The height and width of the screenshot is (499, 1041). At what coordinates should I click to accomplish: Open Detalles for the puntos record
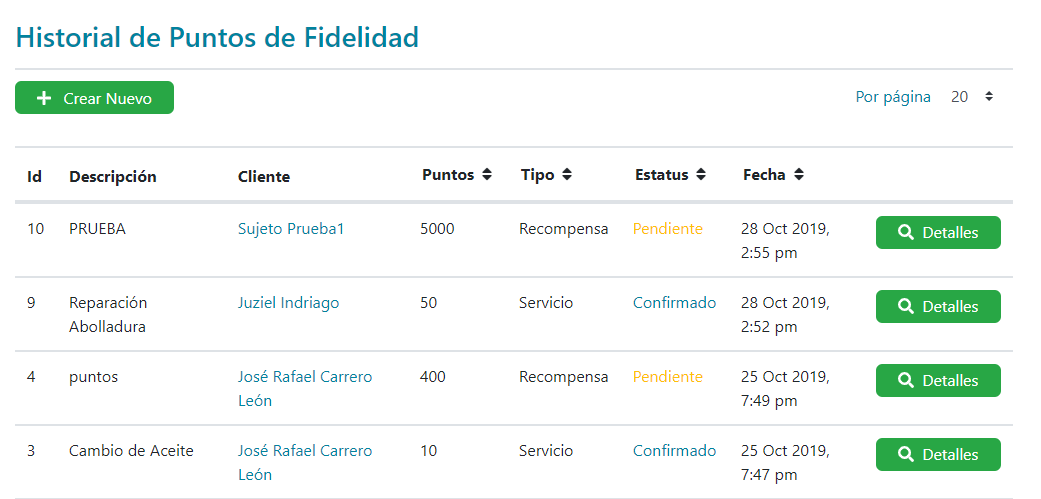click(937, 380)
